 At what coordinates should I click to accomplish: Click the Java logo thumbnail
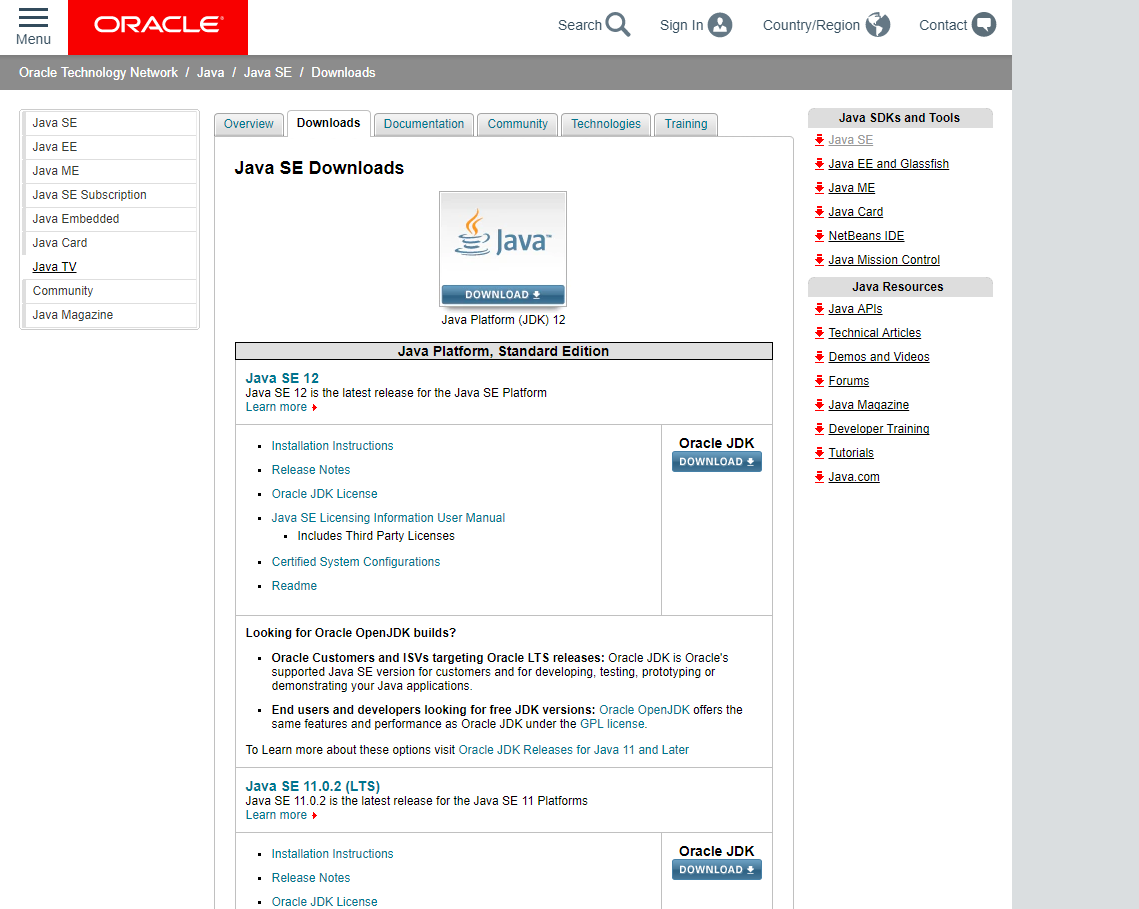tap(503, 240)
